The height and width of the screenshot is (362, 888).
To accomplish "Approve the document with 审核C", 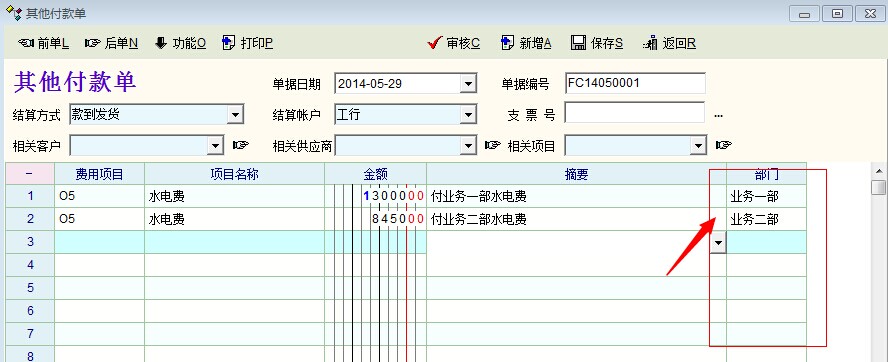I will point(454,43).
